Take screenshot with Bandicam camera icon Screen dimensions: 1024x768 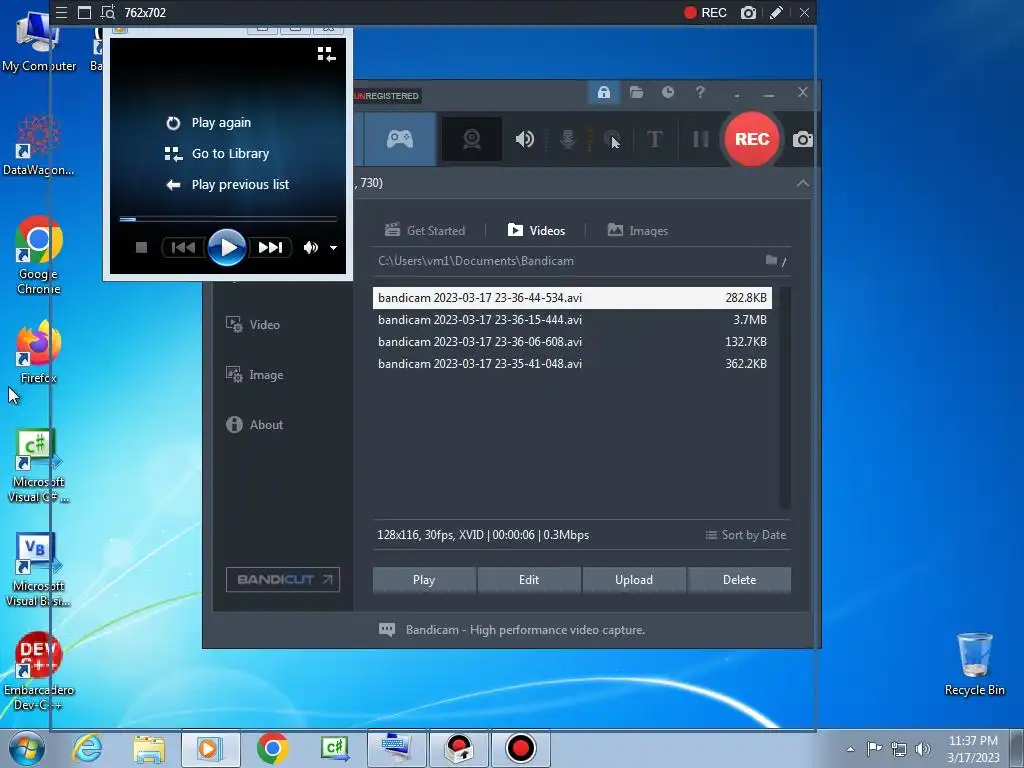click(x=802, y=139)
